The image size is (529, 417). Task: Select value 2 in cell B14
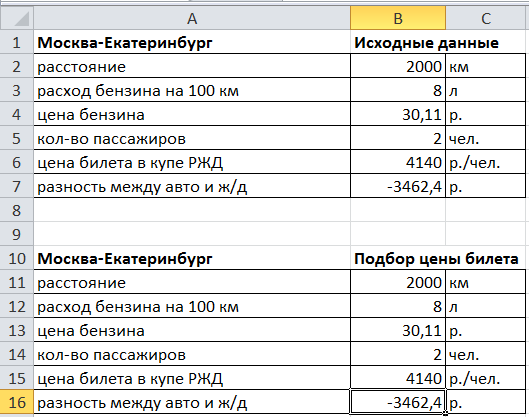point(437,355)
